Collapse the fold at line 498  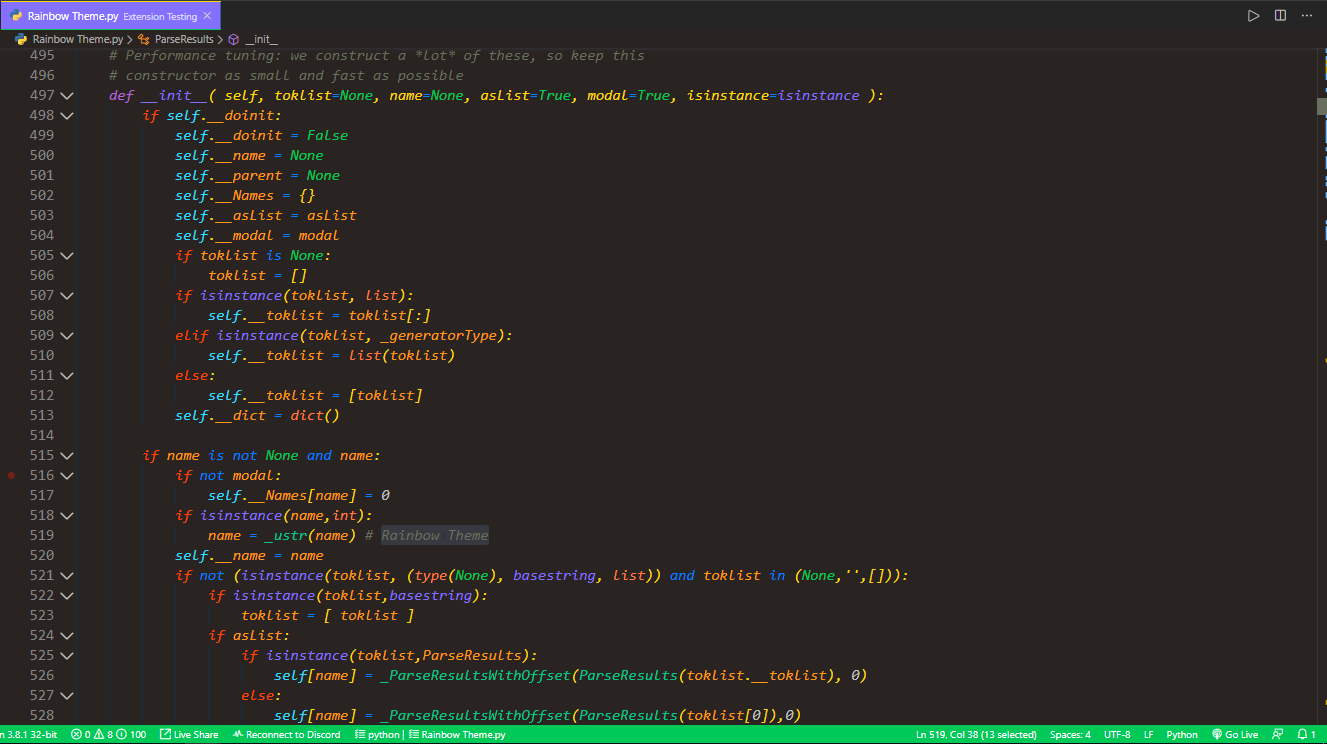click(x=67, y=115)
